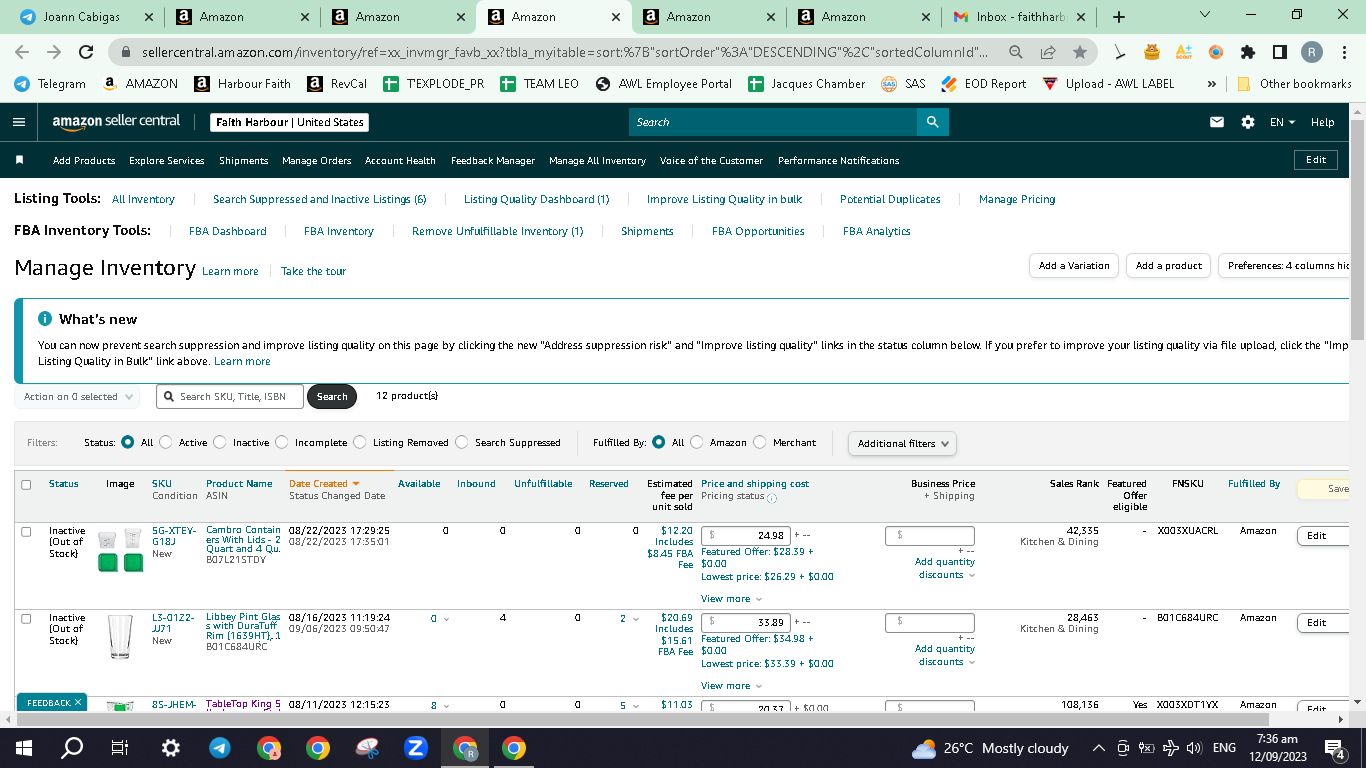Viewport: 1366px width, 768px height.
Task: Open a new browser tab
Action: (x=1119, y=17)
